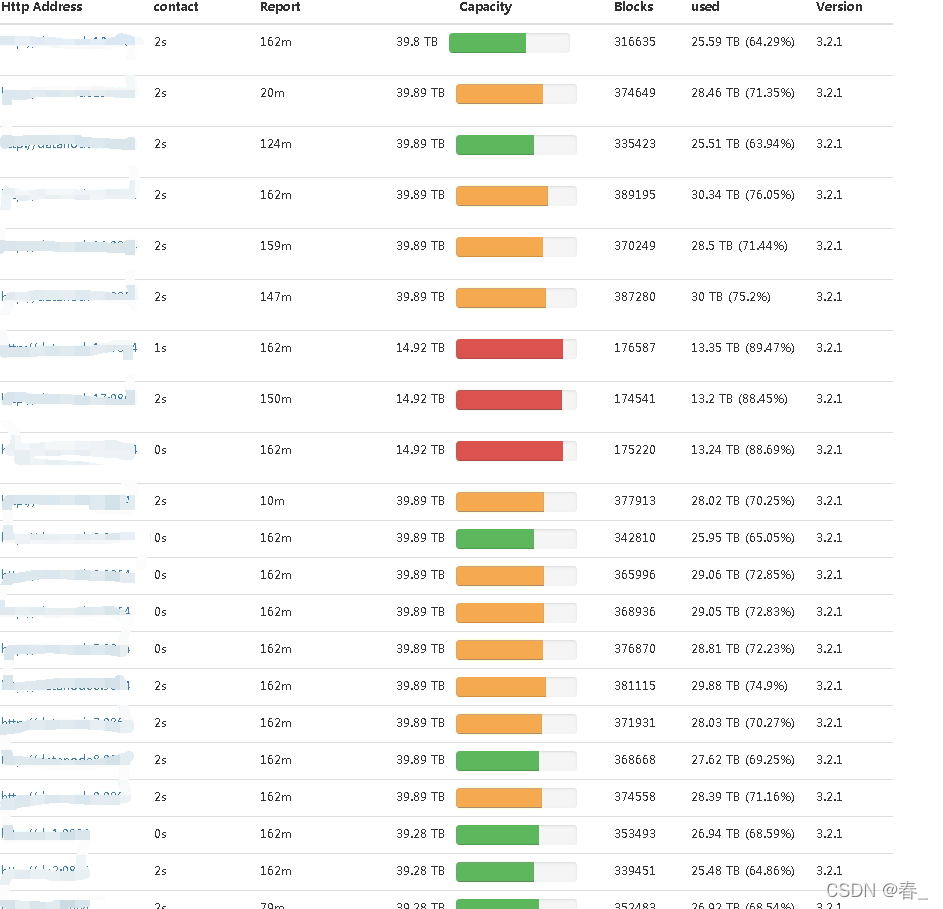This screenshot has width=943, height=909.
Task: Select used value 25.48 TB (64.86%)
Action: point(743,872)
